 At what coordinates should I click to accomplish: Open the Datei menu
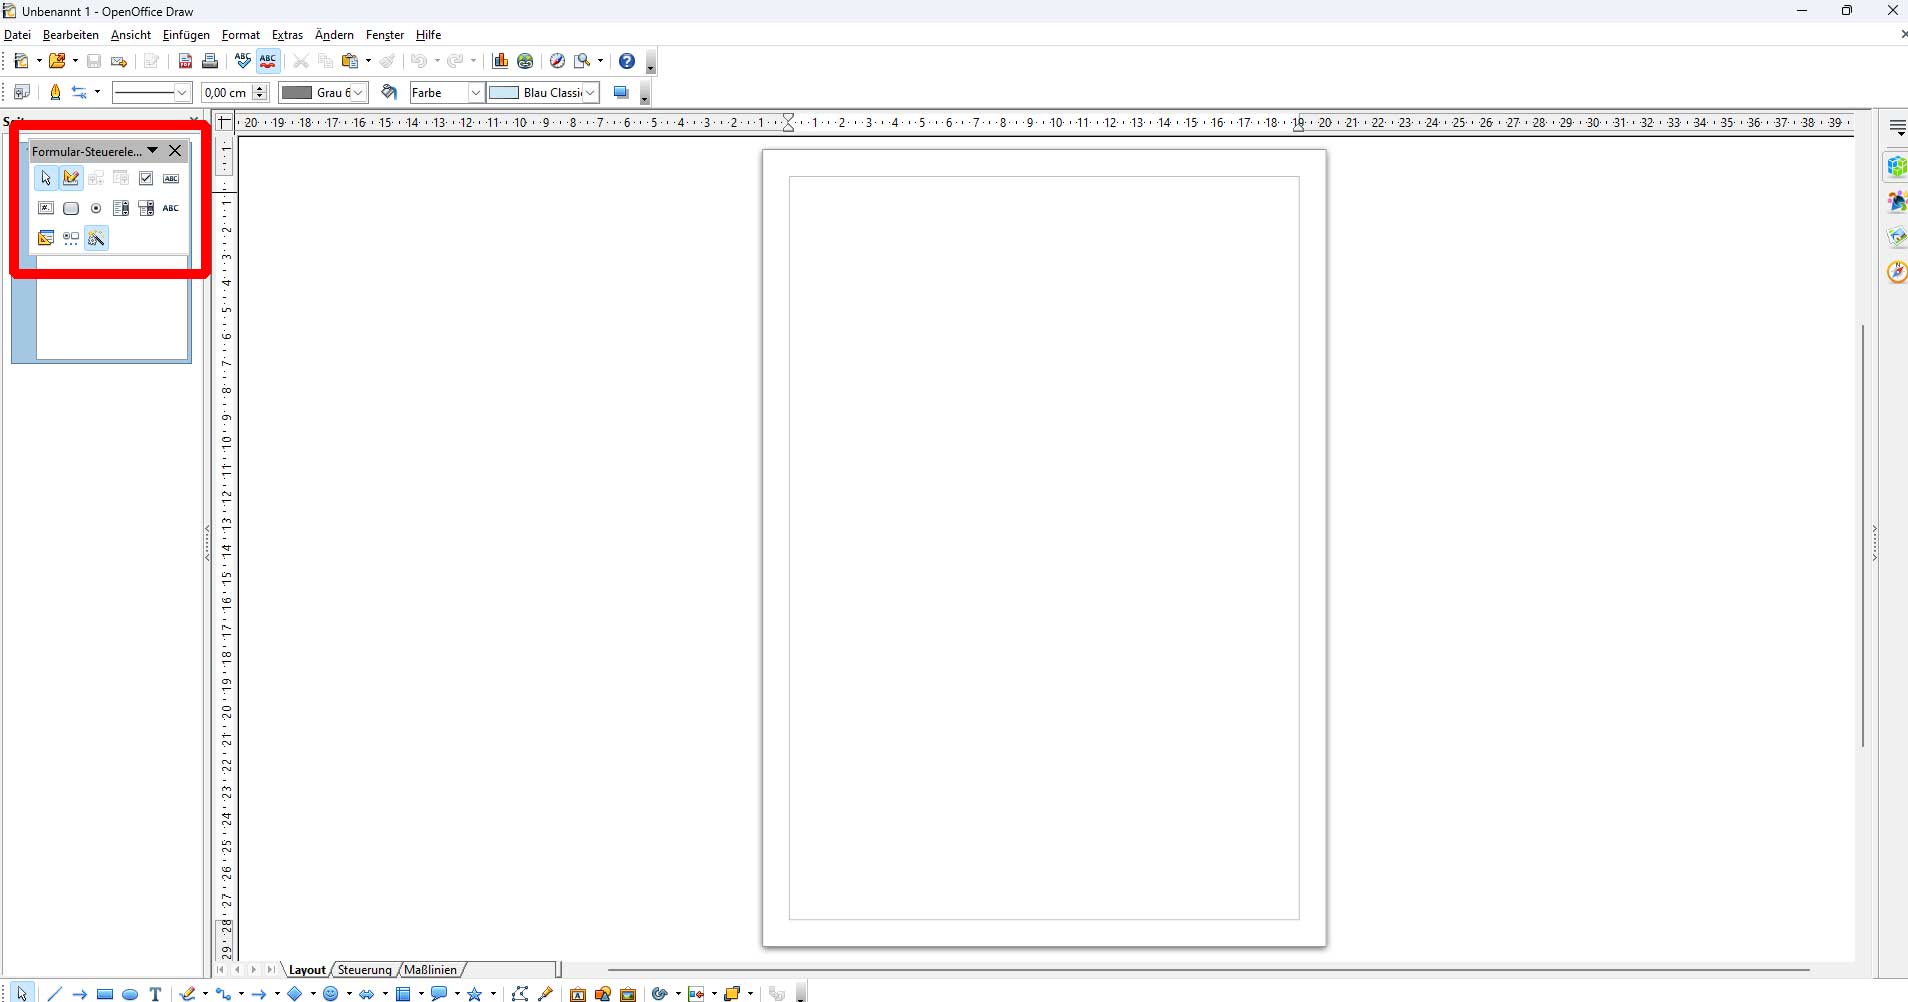pyautogui.click(x=17, y=34)
